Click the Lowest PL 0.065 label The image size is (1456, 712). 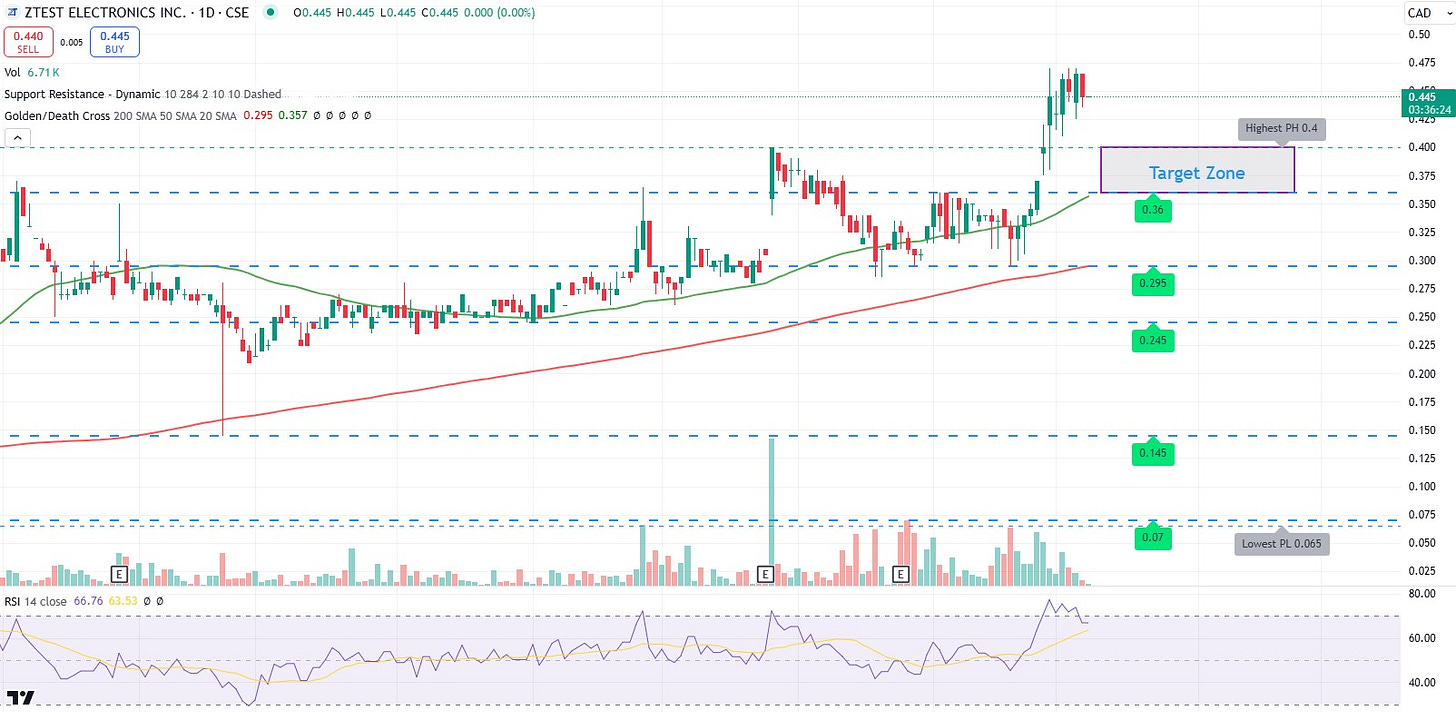1283,545
